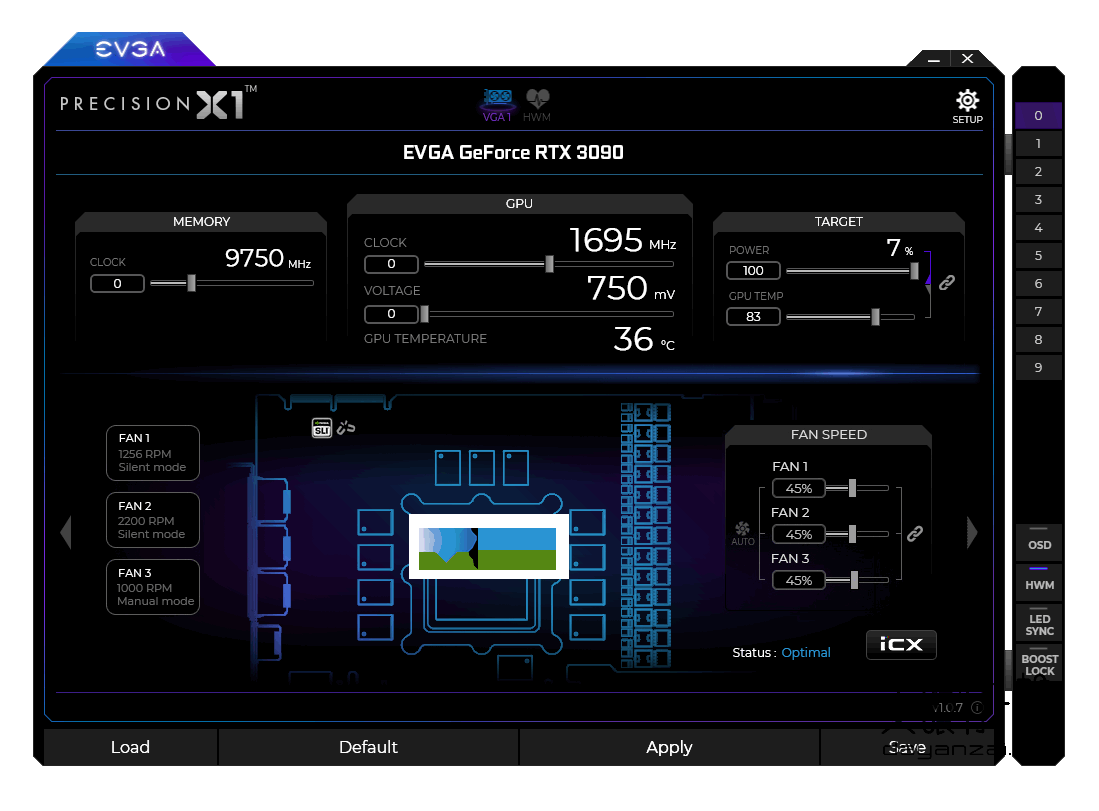Click the Save button
This screenshot has width=1099, height=811.
click(x=907, y=747)
